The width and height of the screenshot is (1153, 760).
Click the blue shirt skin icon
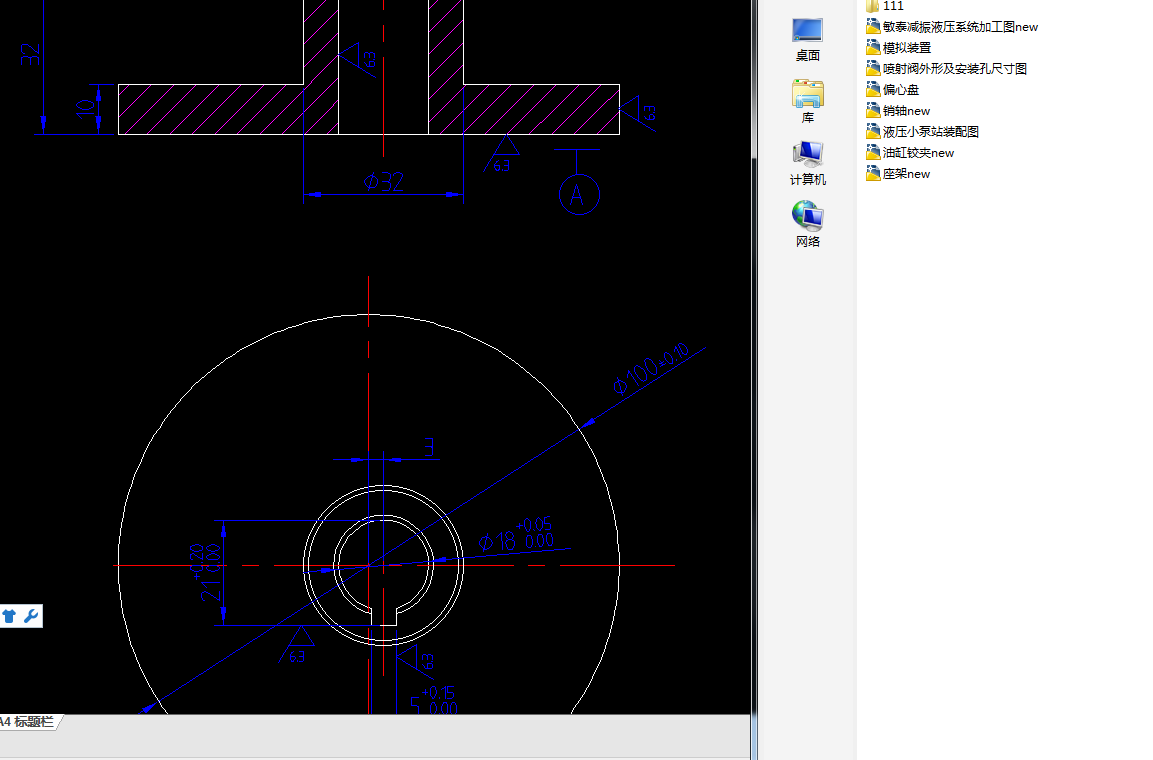[x=10, y=616]
